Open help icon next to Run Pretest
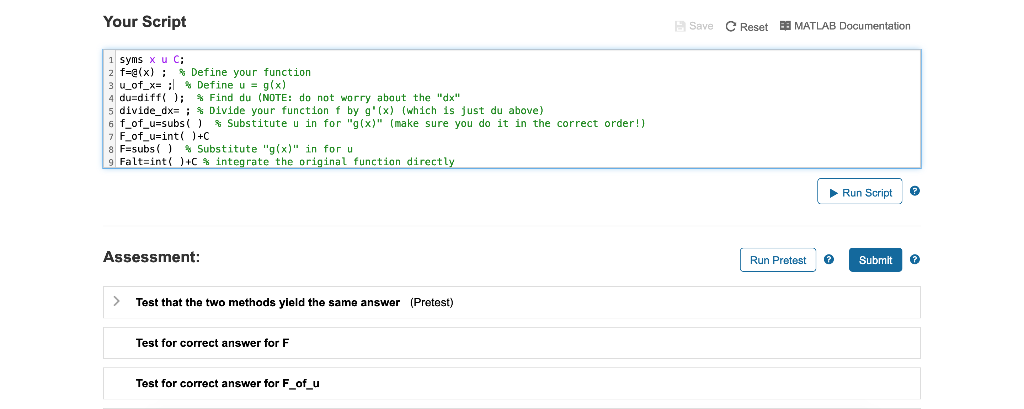The image size is (1024, 409). pyautogui.click(x=829, y=259)
